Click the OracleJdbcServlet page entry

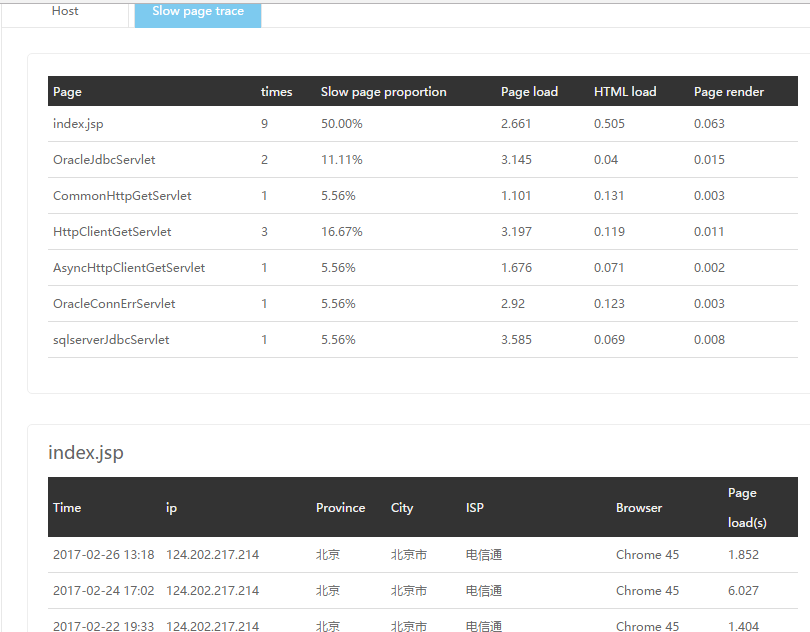click(x=104, y=160)
